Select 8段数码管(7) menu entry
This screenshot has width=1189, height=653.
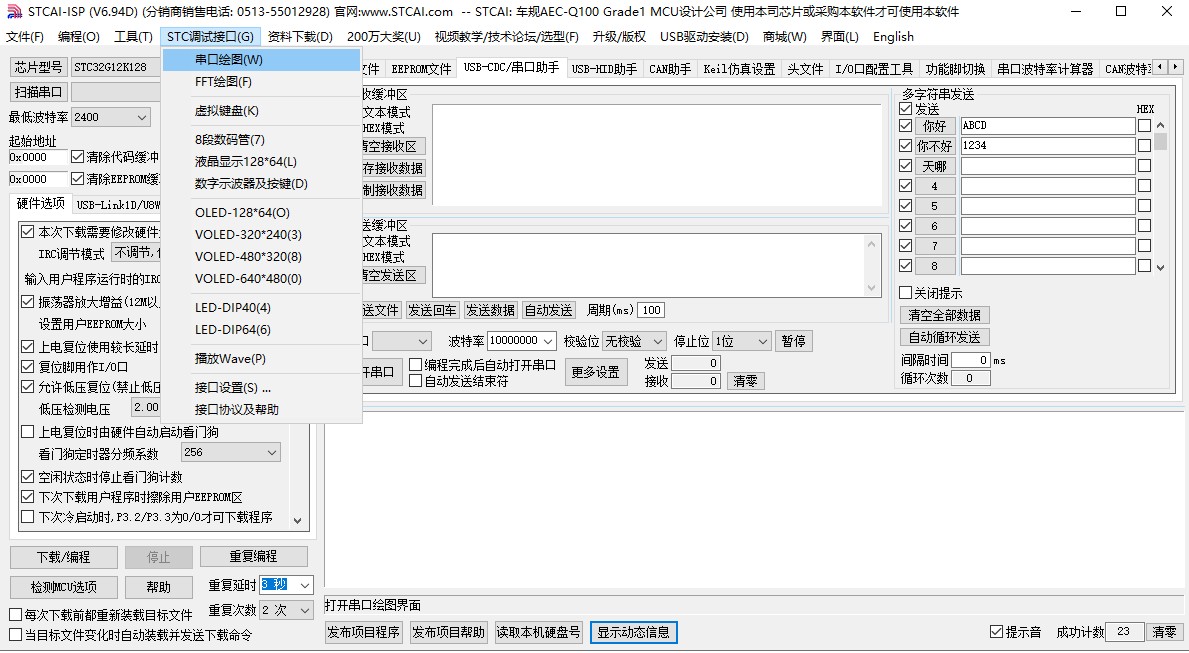[261, 140]
